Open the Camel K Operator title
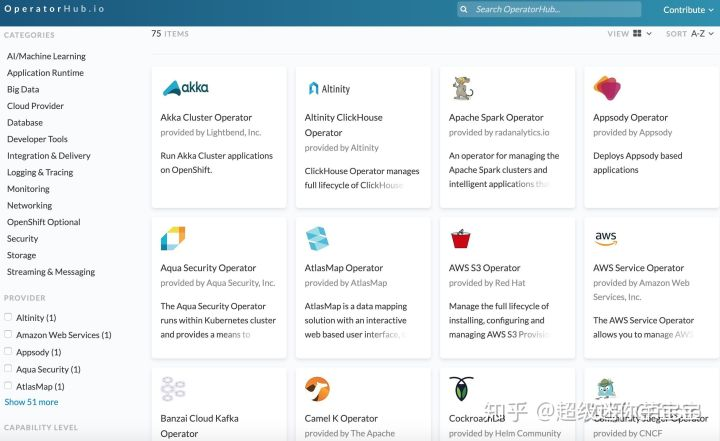The width and height of the screenshot is (720, 441). 341,418
